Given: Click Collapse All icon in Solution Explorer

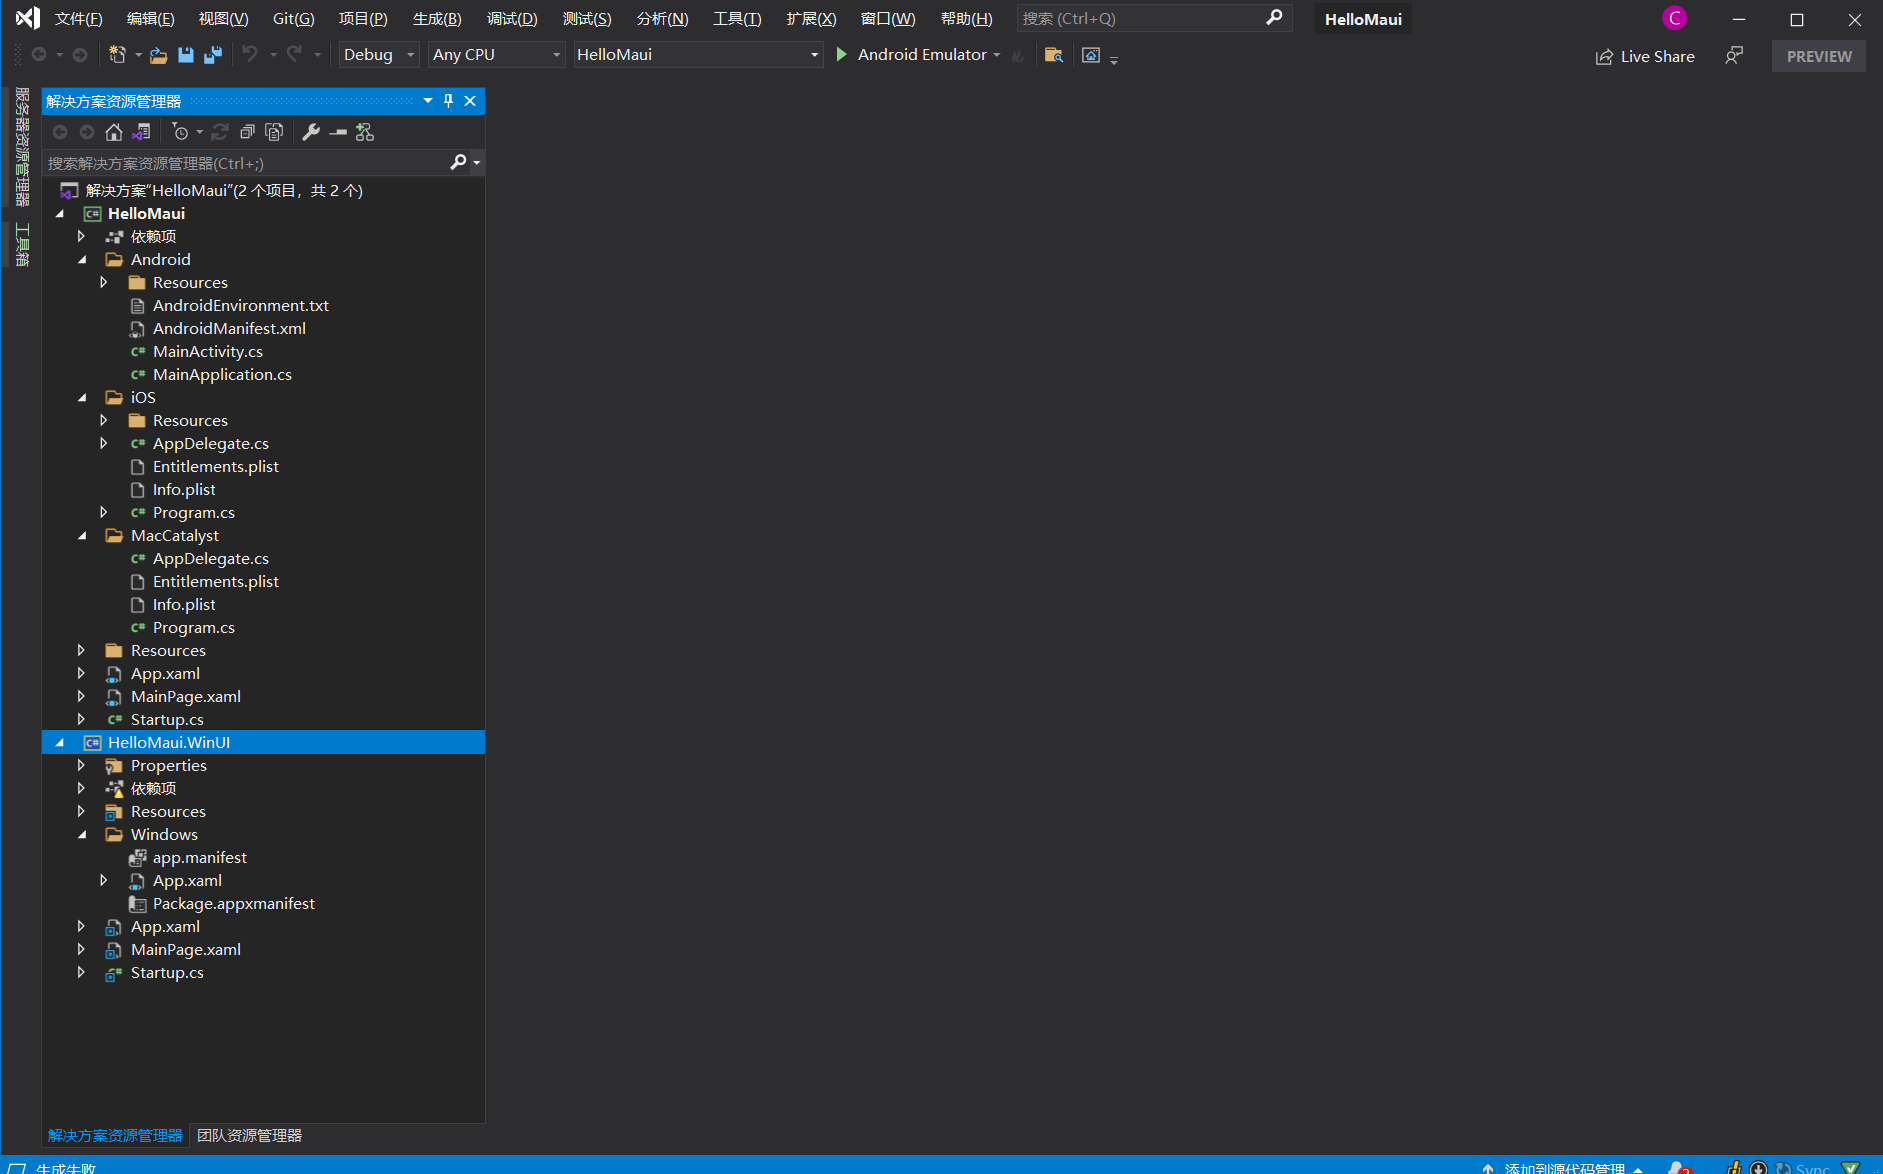Looking at the screenshot, I should coord(247,132).
